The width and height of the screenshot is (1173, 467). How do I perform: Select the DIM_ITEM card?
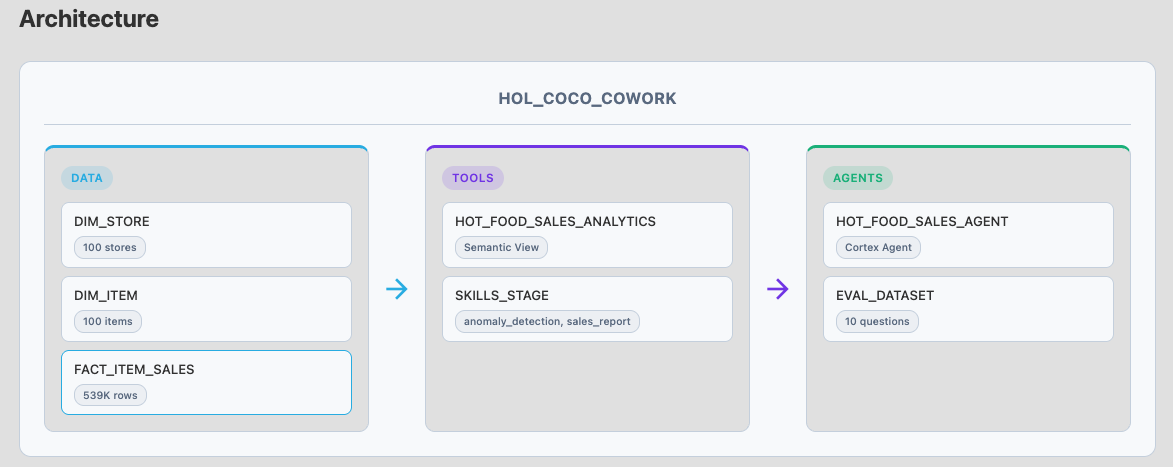[x=206, y=309]
